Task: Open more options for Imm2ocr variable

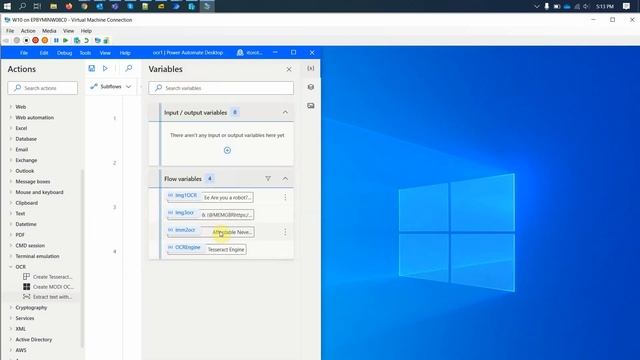Action: coord(285,232)
